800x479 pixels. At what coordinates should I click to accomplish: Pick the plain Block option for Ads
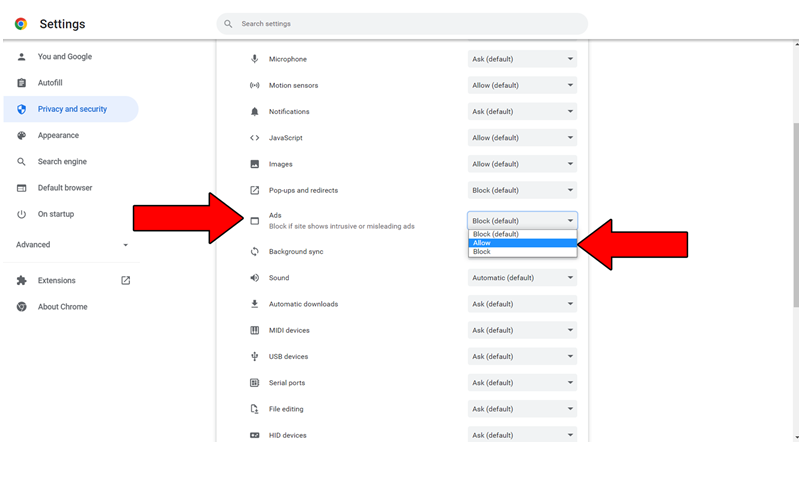click(x=522, y=252)
